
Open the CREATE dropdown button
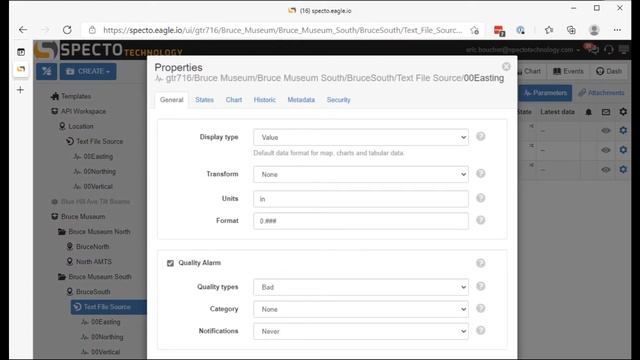pyautogui.click(x=88, y=71)
